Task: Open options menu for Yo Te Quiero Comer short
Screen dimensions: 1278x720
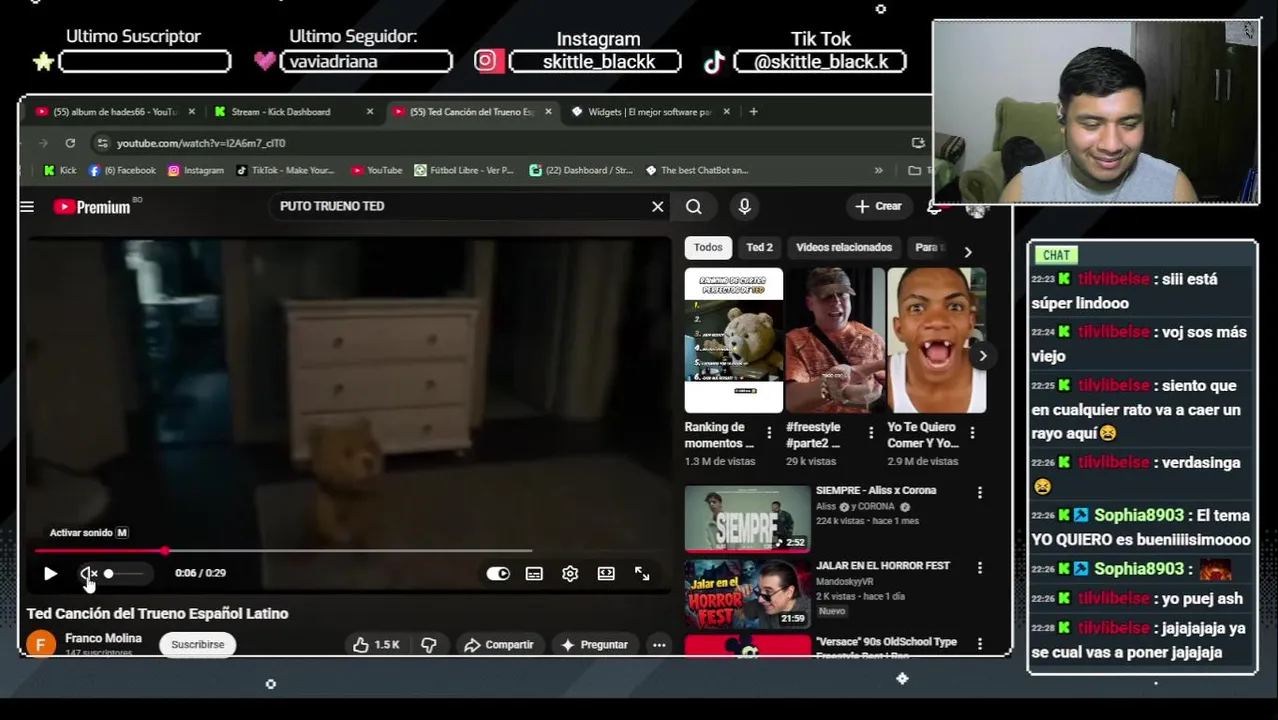Action: point(972,433)
